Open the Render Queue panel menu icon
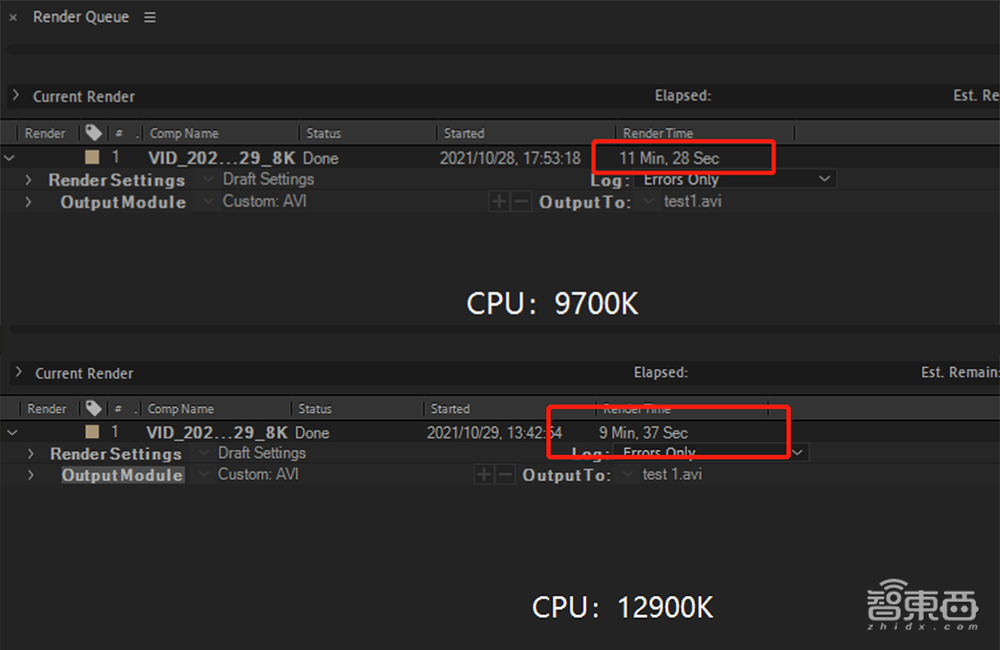1000x650 pixels. (x=150, y=18)
